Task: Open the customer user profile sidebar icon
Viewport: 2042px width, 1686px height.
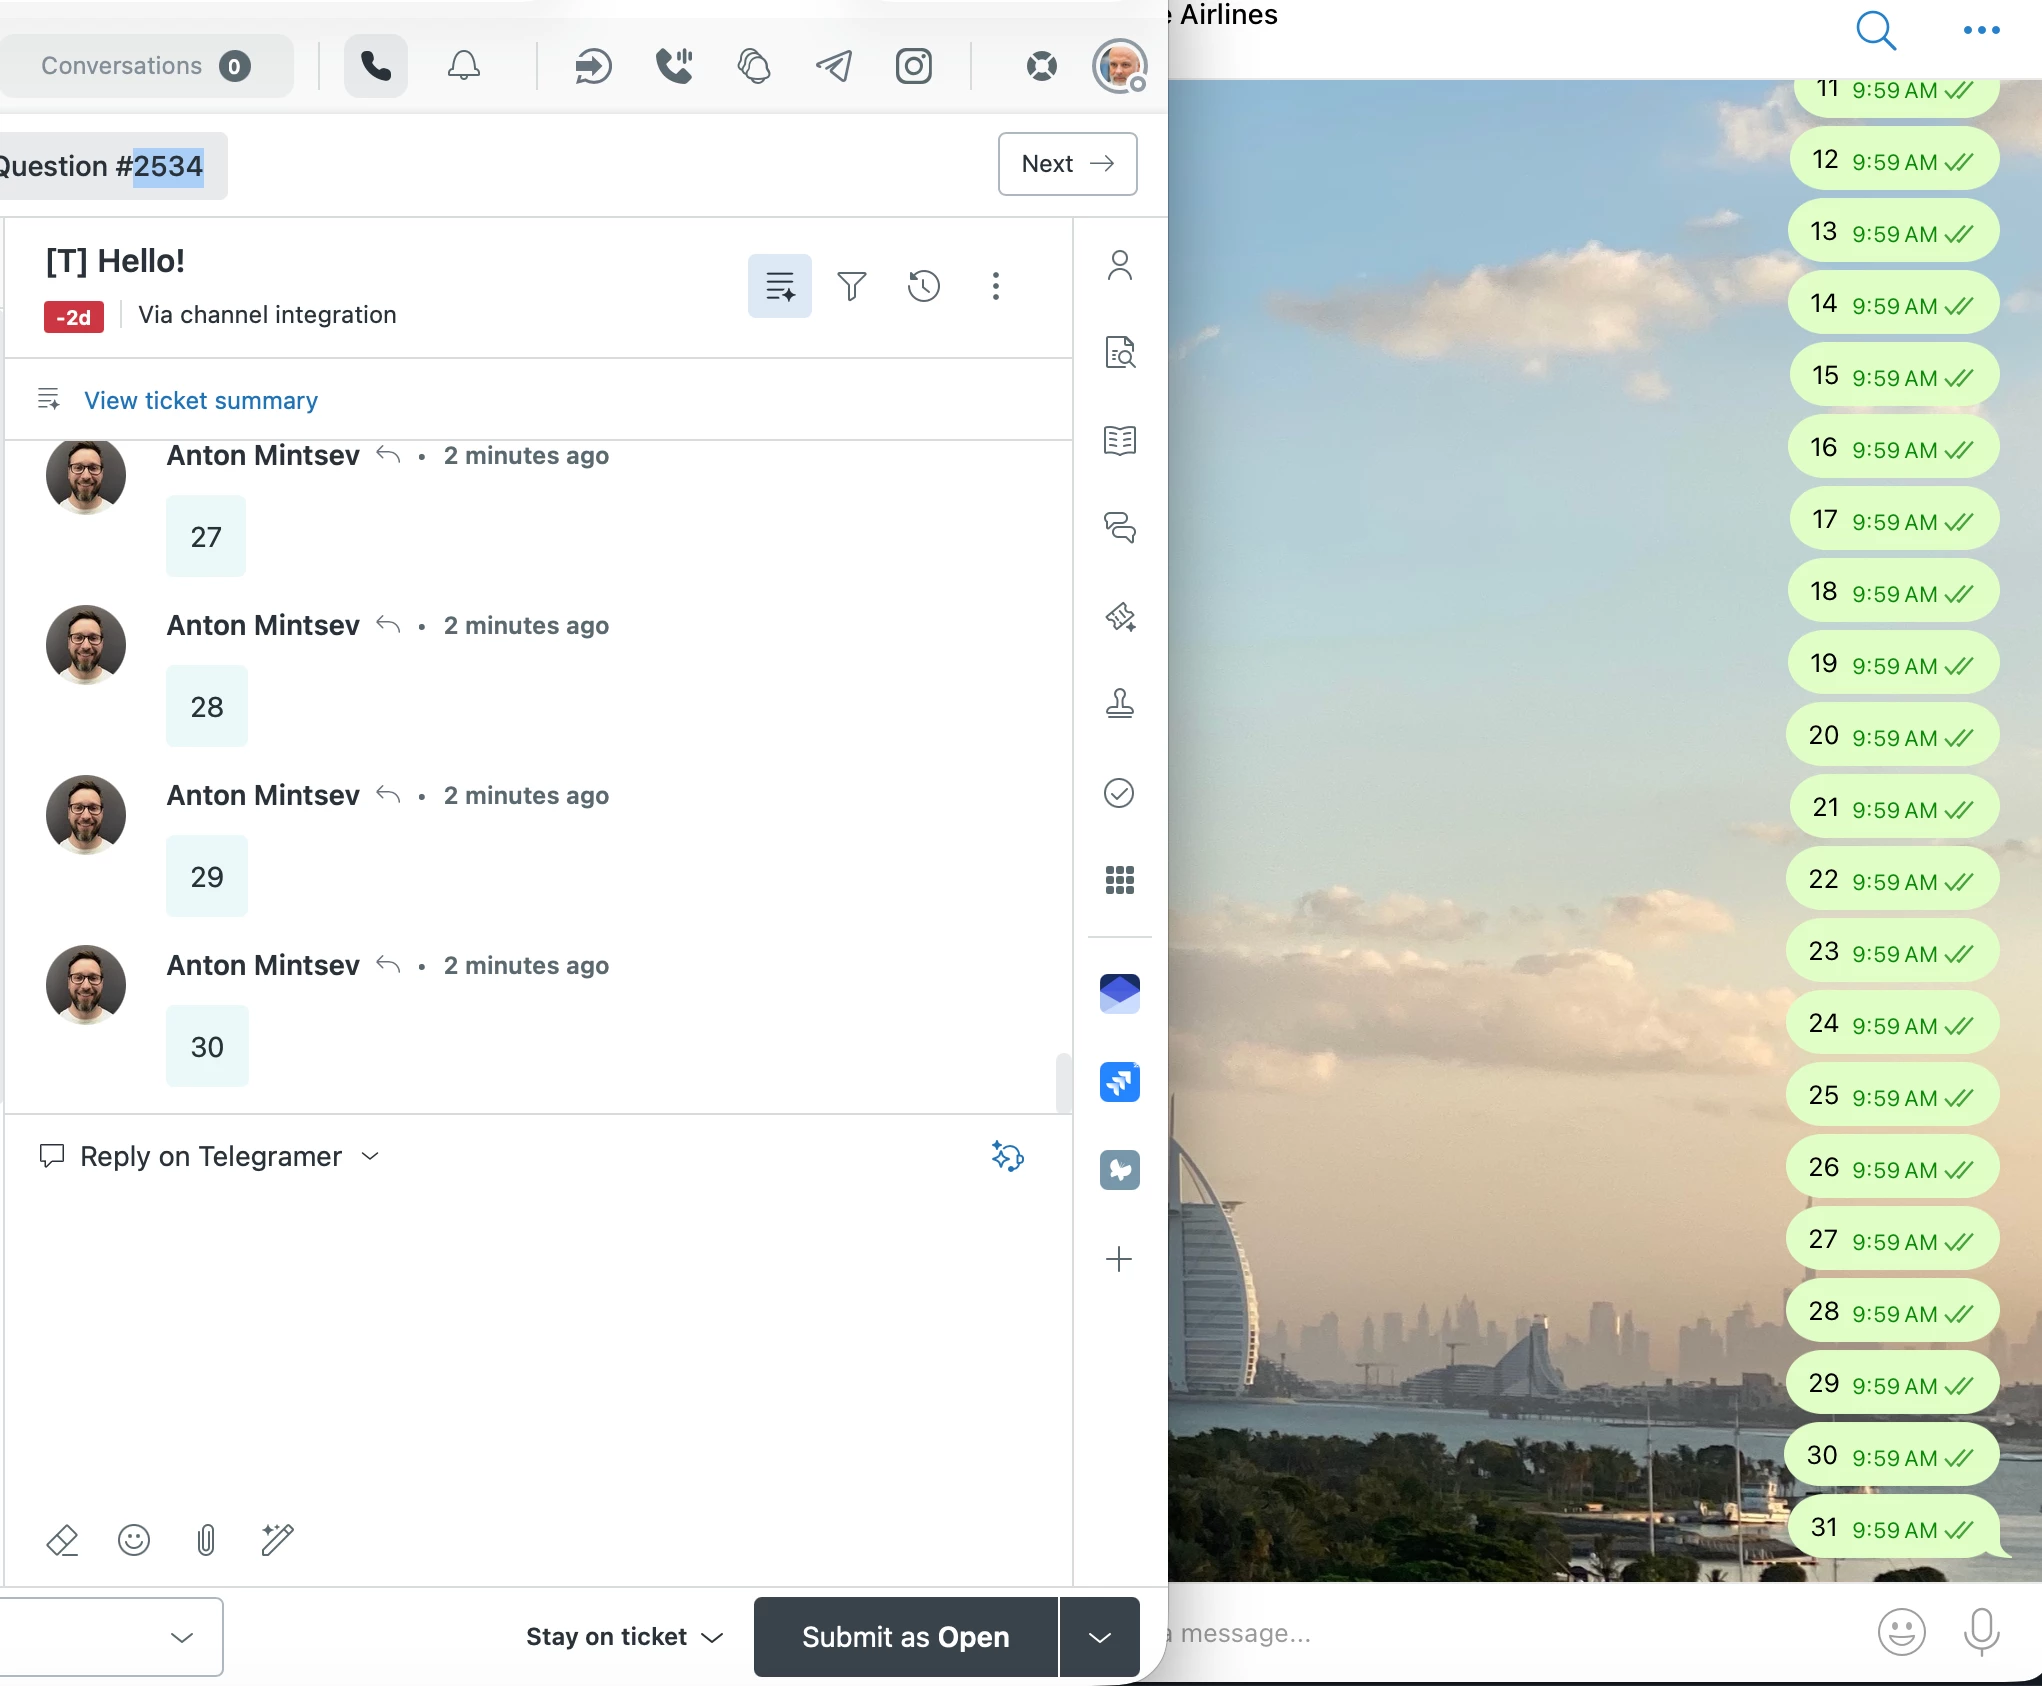Action: pyautogui.click(x=1119, y=265)
